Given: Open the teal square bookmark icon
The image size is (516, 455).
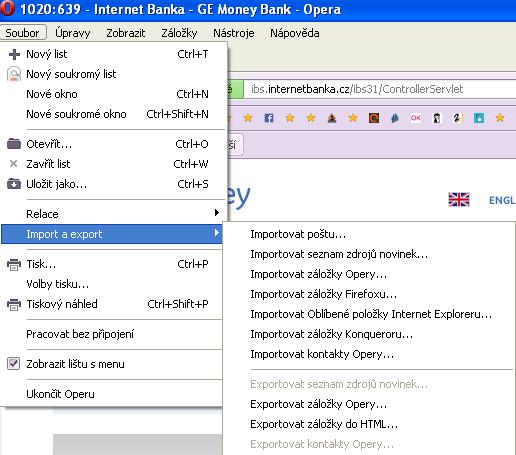Looking at the screenshot, I should coord(479,118).
